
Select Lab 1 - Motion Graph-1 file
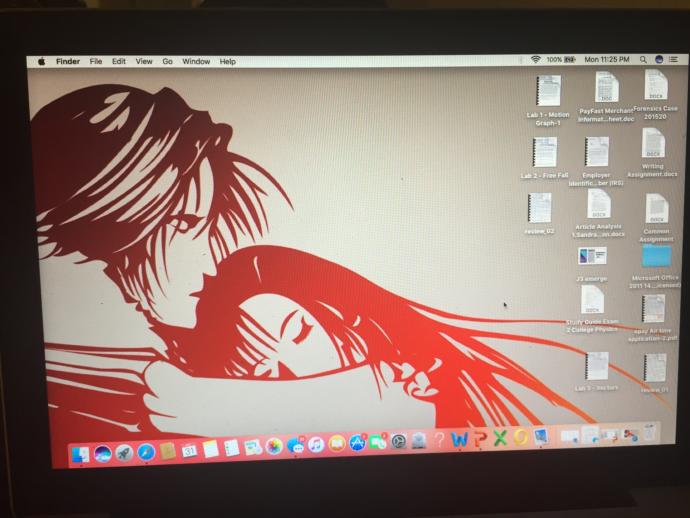pyautogui.click(x=548, y=101)
